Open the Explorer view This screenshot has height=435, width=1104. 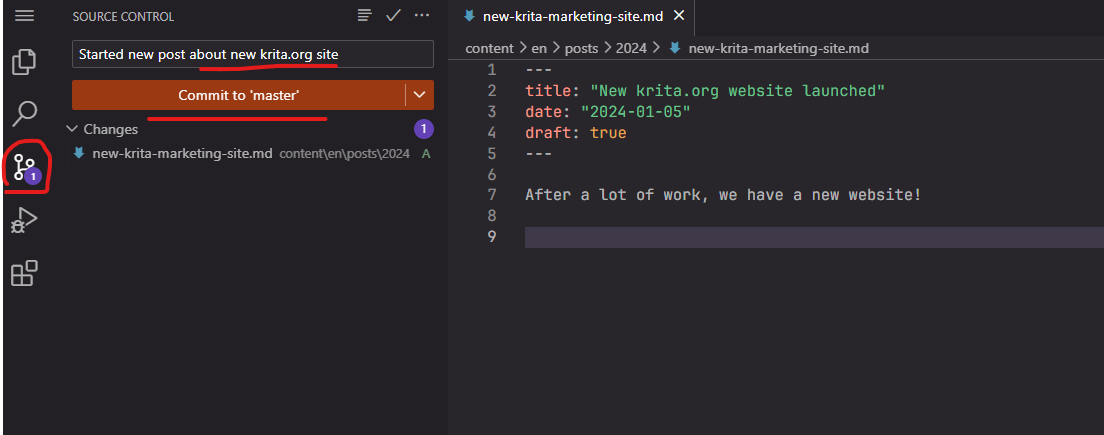click(25, 62)
